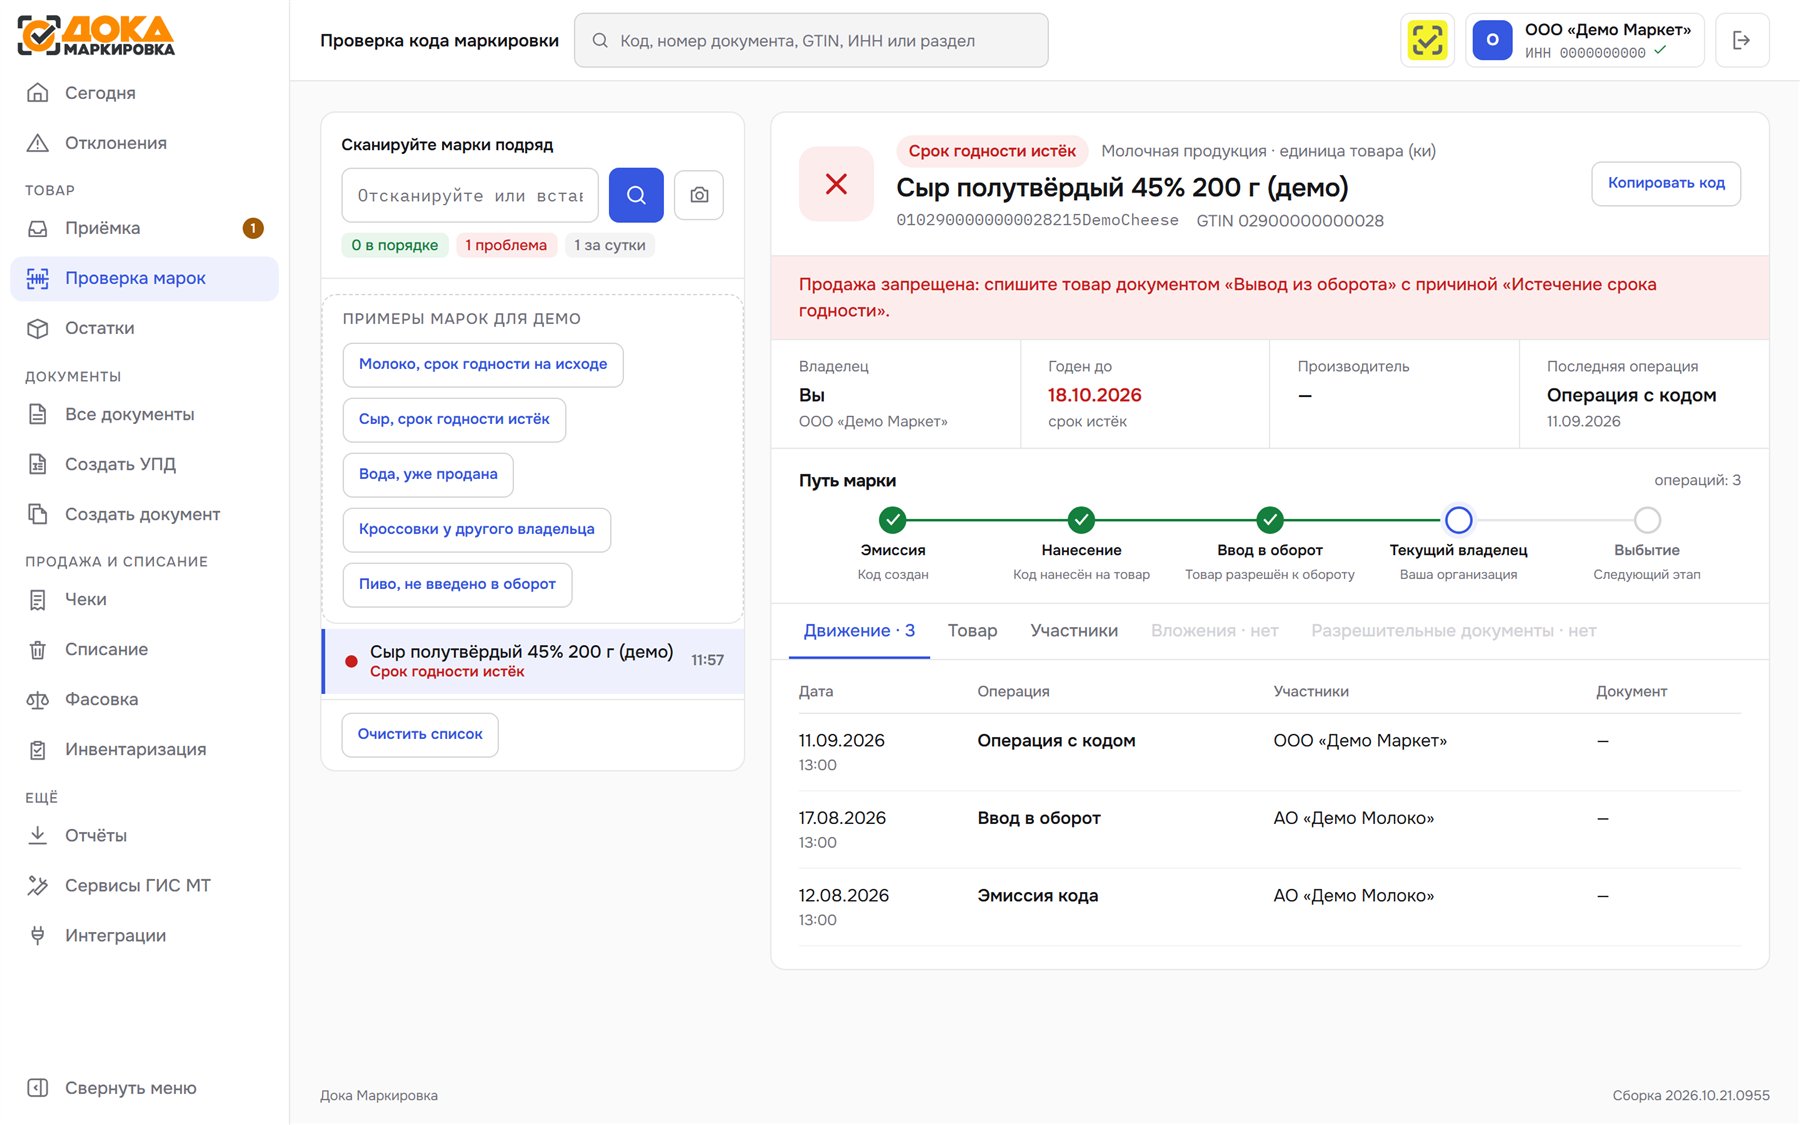
Task: Open the Сегодня home icon
Action: [x=37, y=93]
